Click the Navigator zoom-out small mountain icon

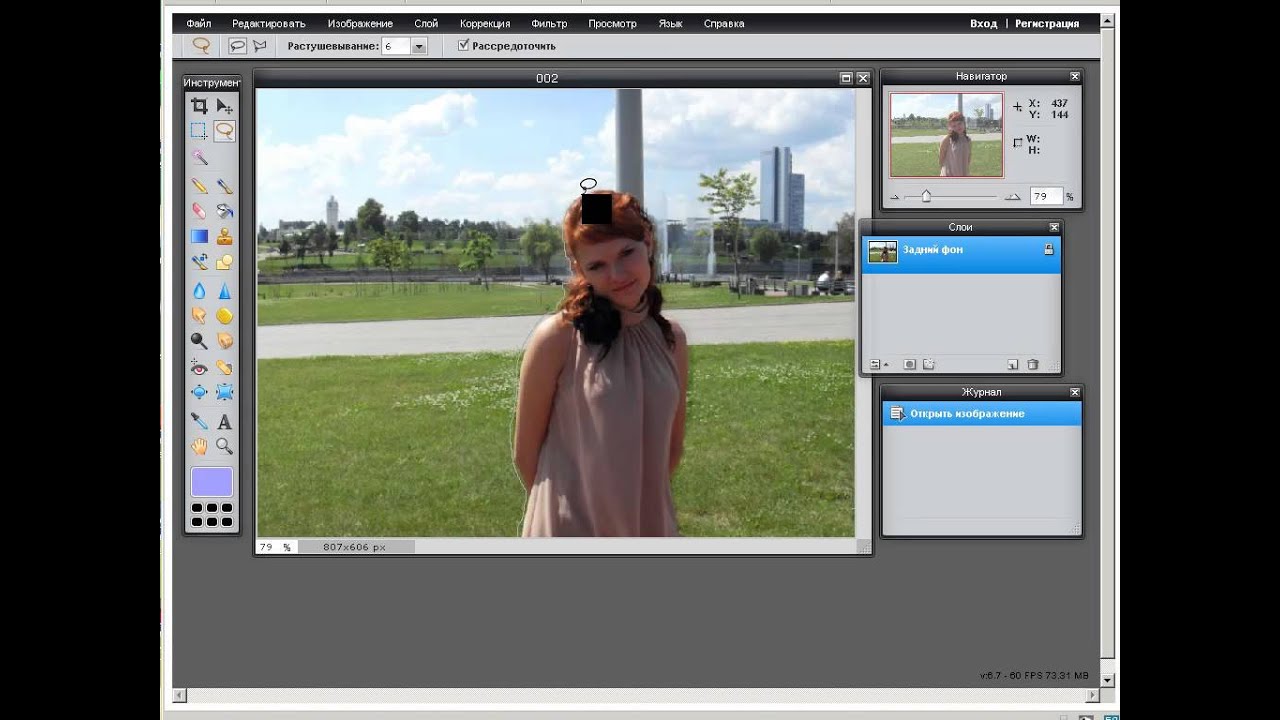coord(894,197)
